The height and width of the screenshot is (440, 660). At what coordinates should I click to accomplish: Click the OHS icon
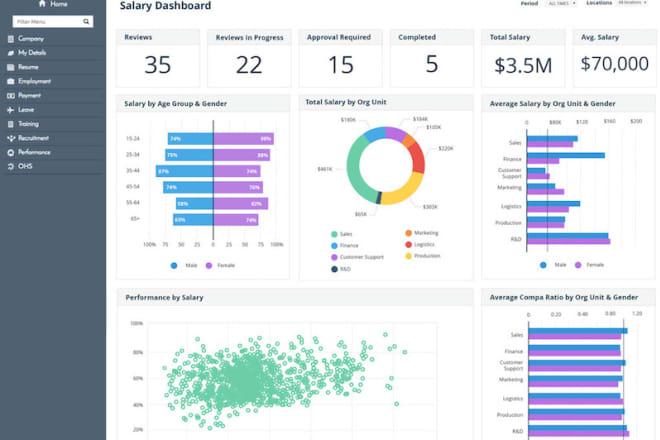[x=11, y=166]
